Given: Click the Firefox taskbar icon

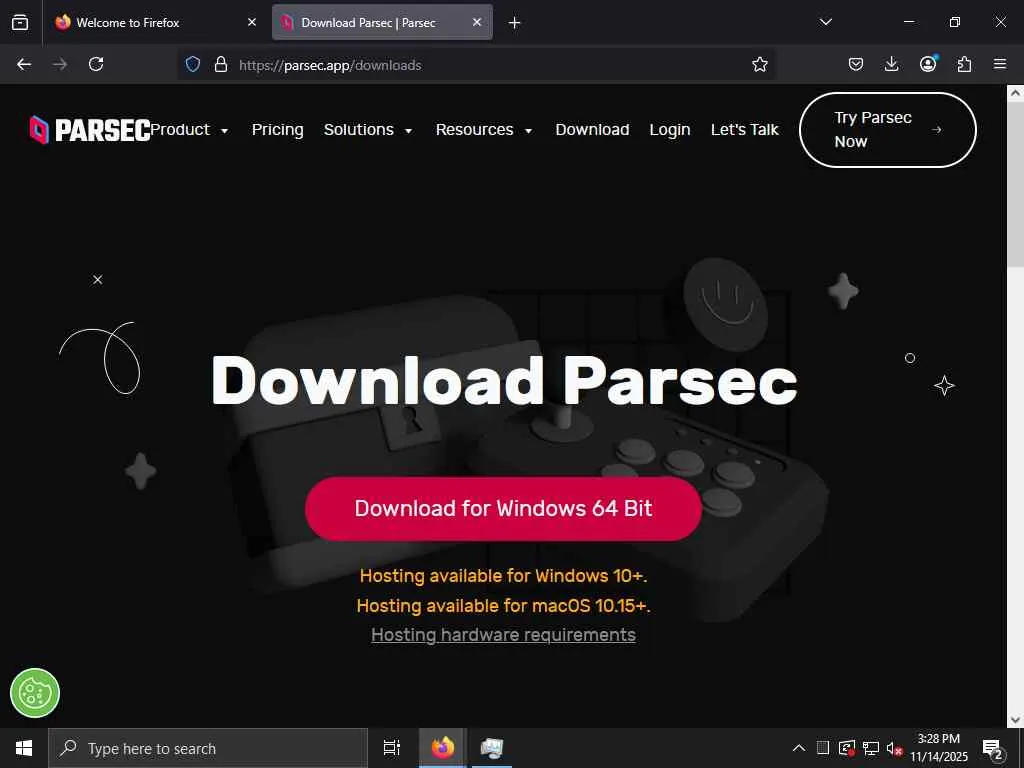Looking at the screenshot, I should pos(443,748).
